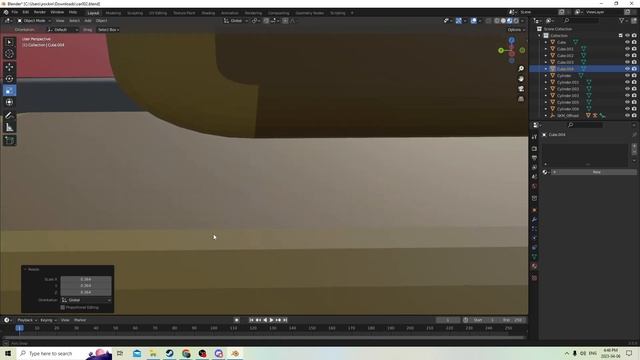640x360 pixels.
Task: Expand the Cube object in outliner
Action: tap(546, 42)
